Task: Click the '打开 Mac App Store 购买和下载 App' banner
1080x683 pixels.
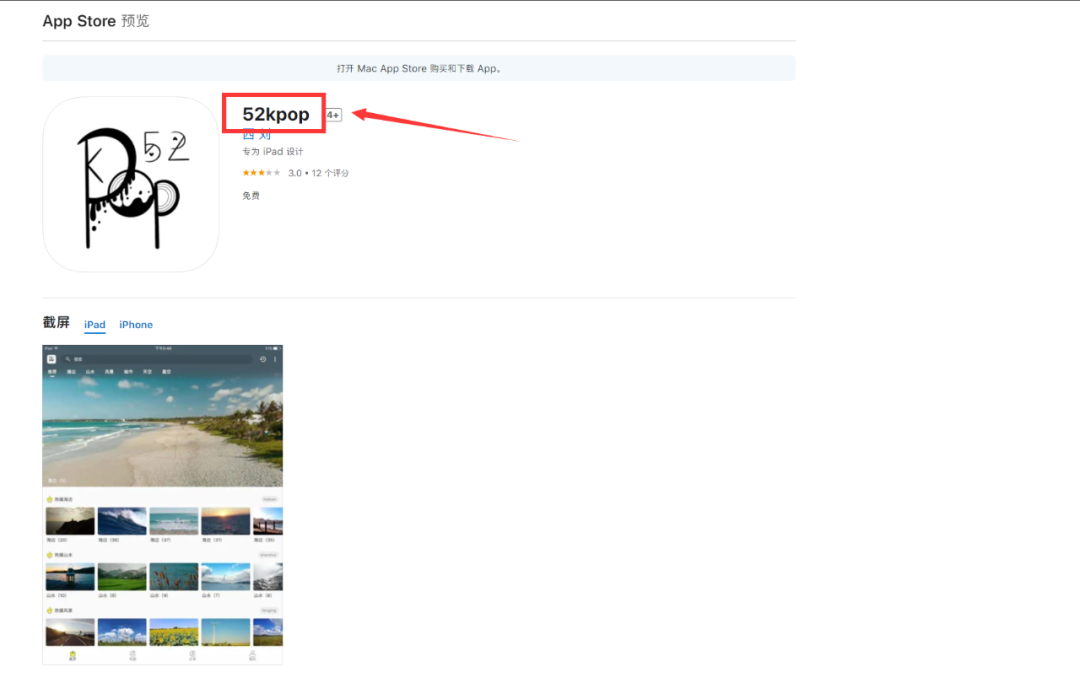Action: (x=419, y=69)
